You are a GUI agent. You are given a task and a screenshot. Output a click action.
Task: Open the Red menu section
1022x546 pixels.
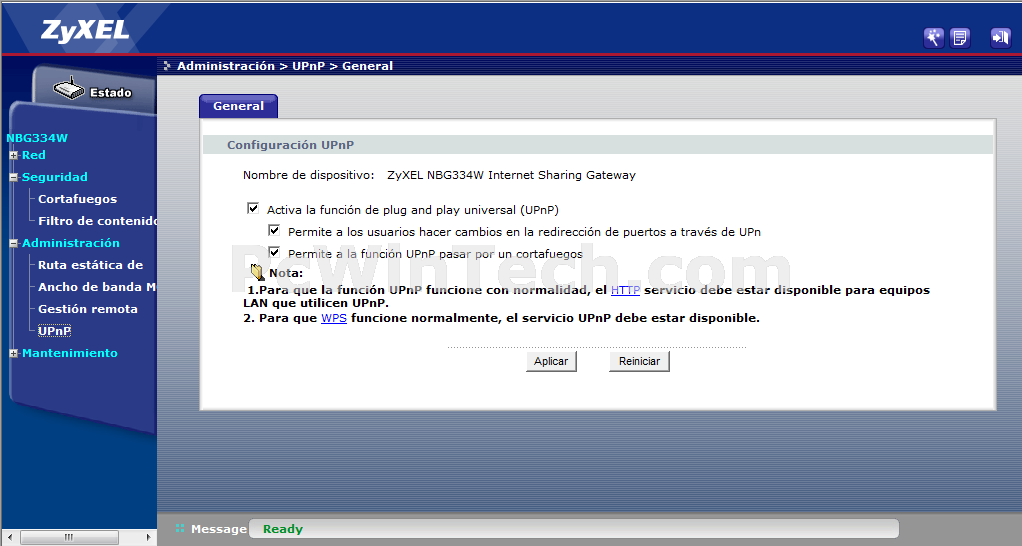pos(33,155)
